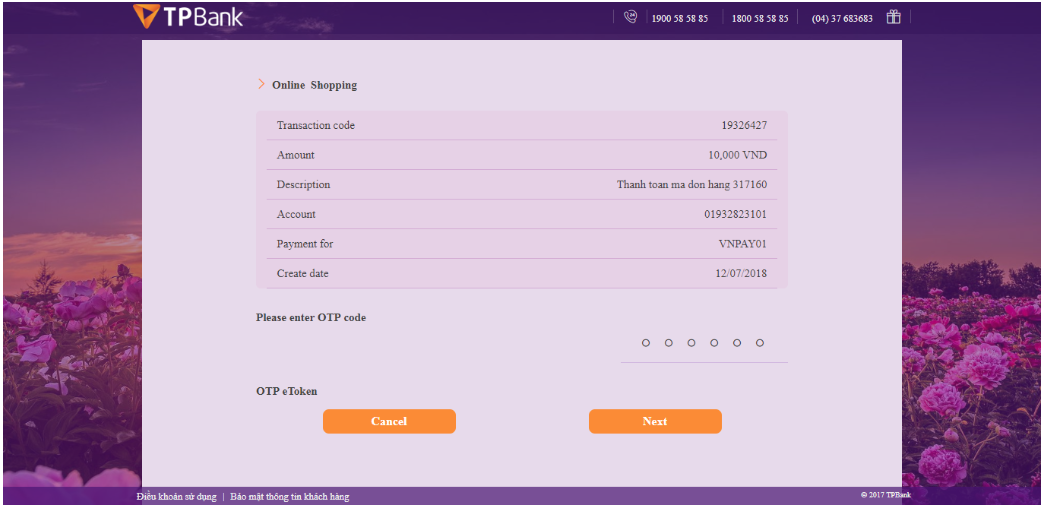Click the orange chevron beside Online Shopping
The width and height of the screenshot is (1046, 510).
262,84
